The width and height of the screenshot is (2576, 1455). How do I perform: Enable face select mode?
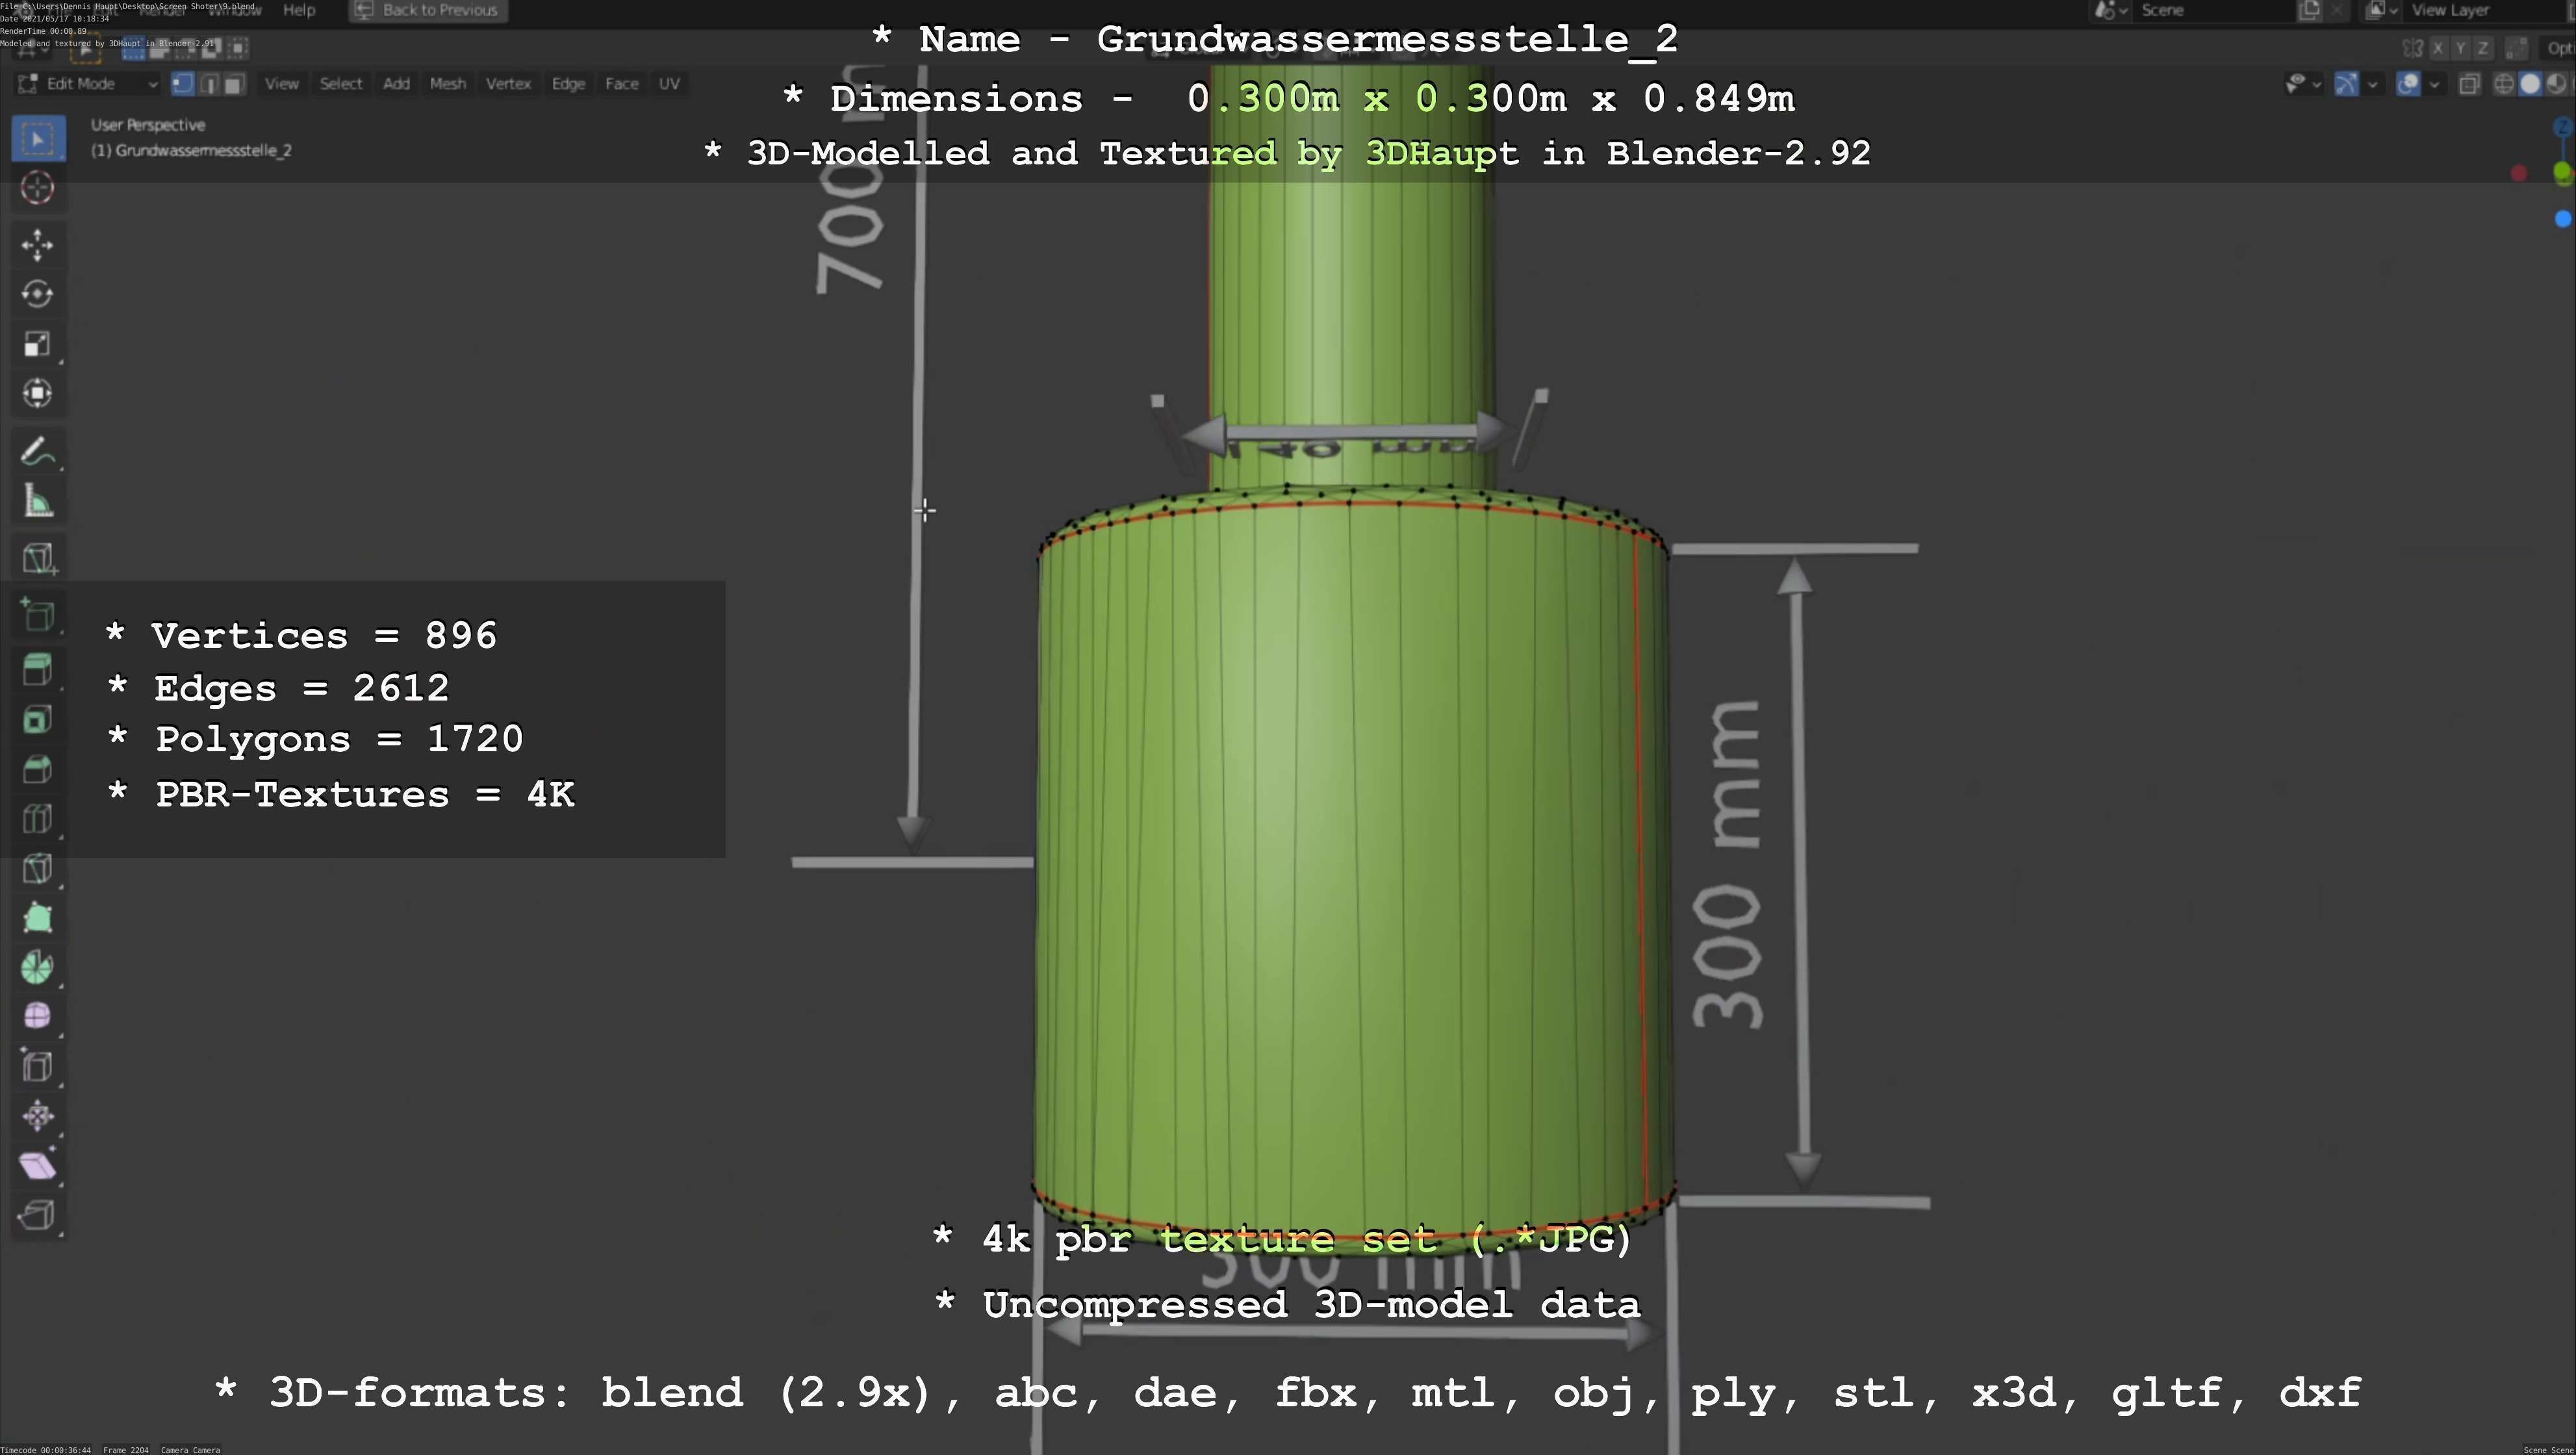(x=234, y=84)
